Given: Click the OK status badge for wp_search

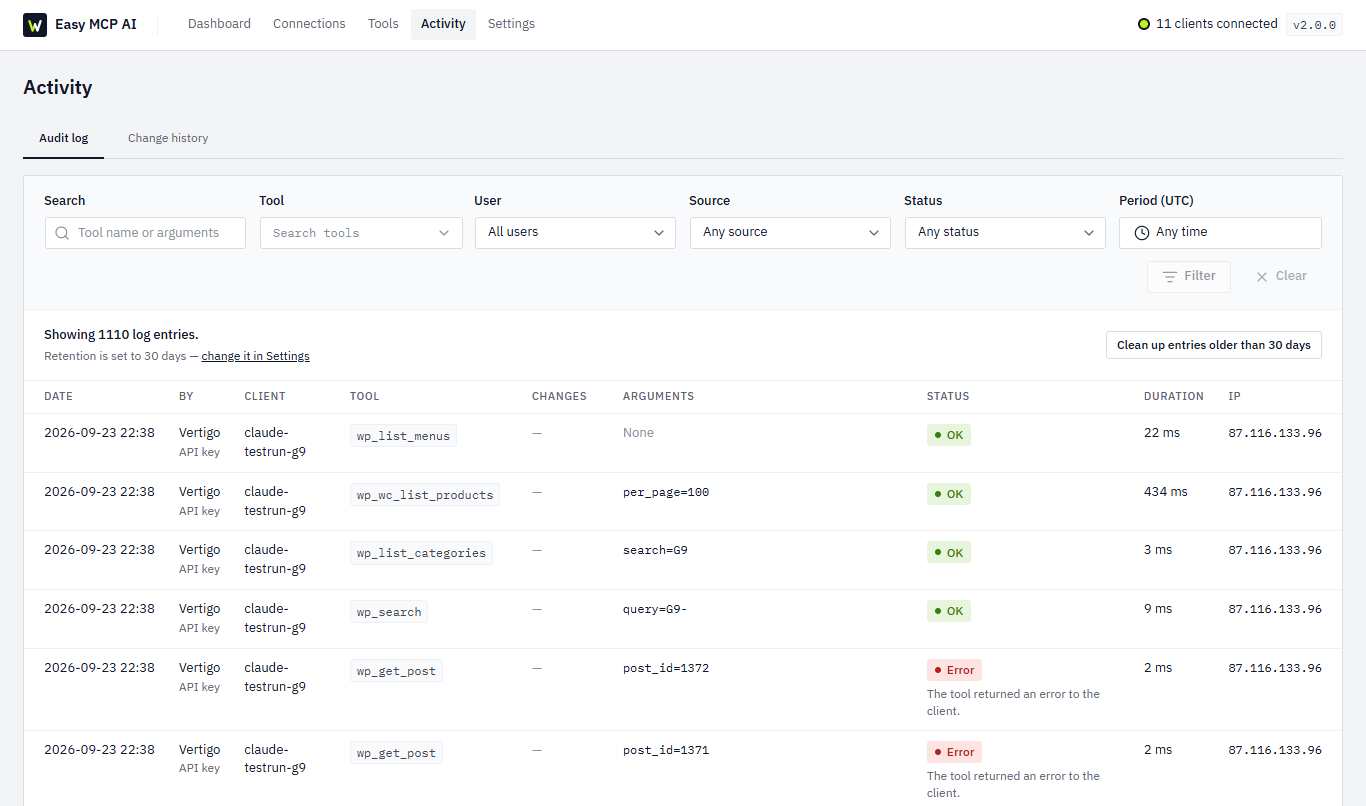Looking at the screenshot, I should 949,611.
